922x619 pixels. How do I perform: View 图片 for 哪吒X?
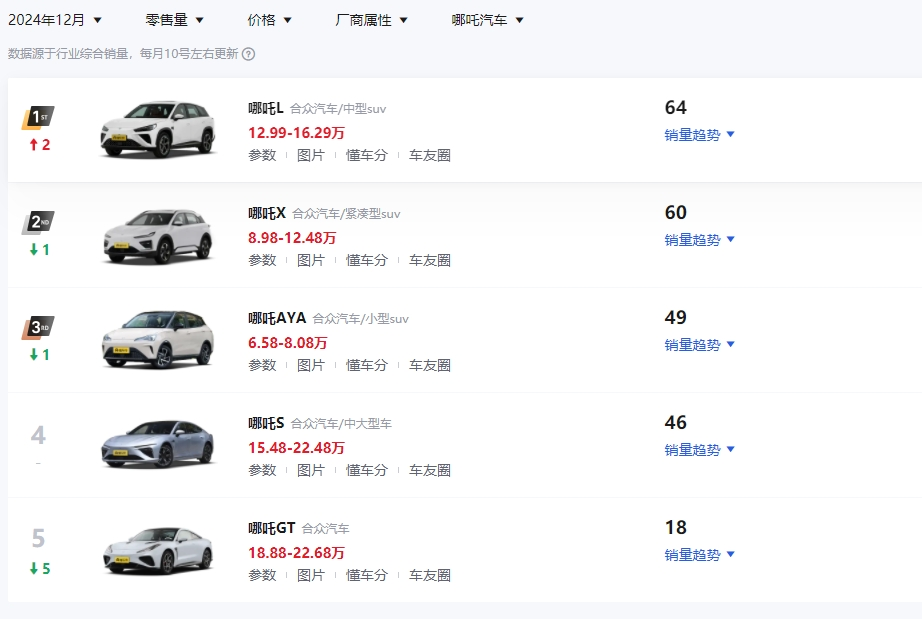click(x=311, y=260)
